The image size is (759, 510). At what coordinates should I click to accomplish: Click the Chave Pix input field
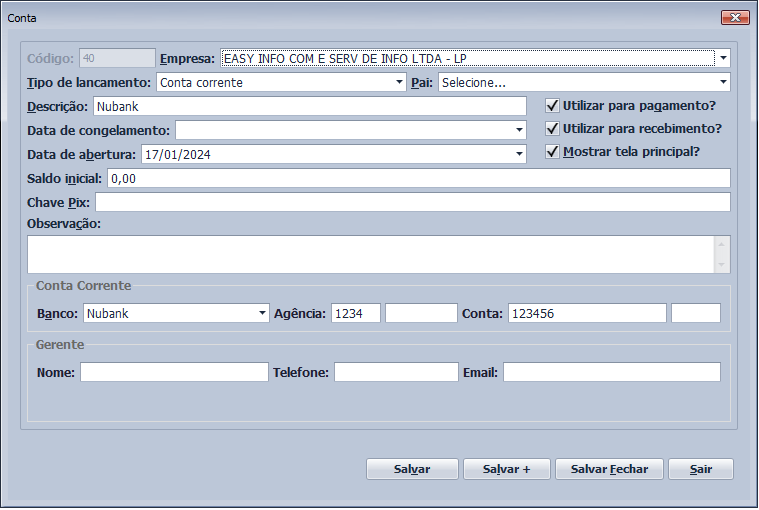pyautogui.click(x=412, y=202)
